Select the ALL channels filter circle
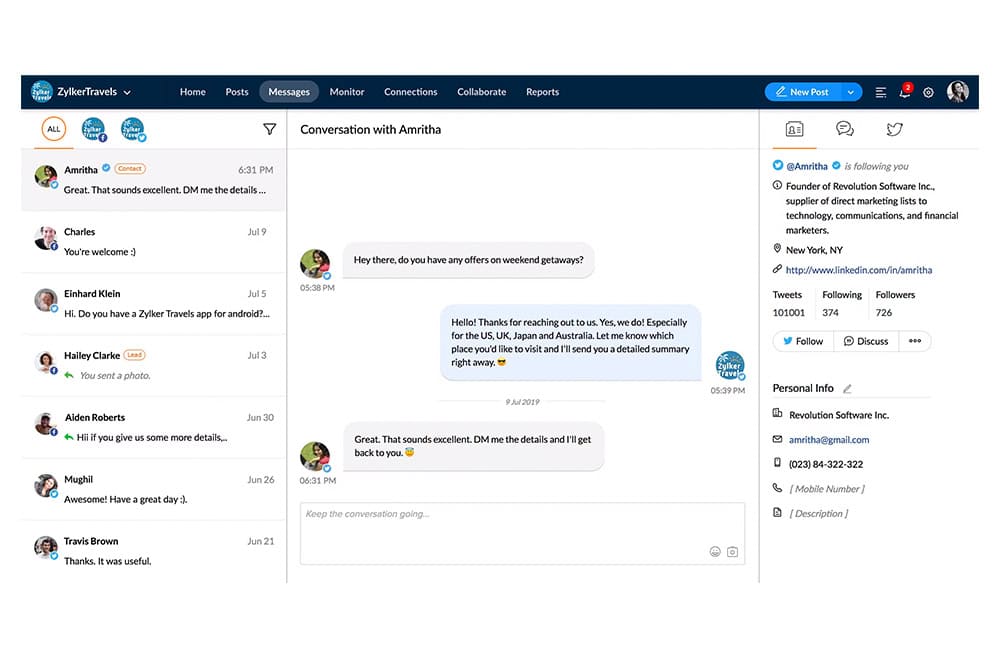 (x=54, y=129)
